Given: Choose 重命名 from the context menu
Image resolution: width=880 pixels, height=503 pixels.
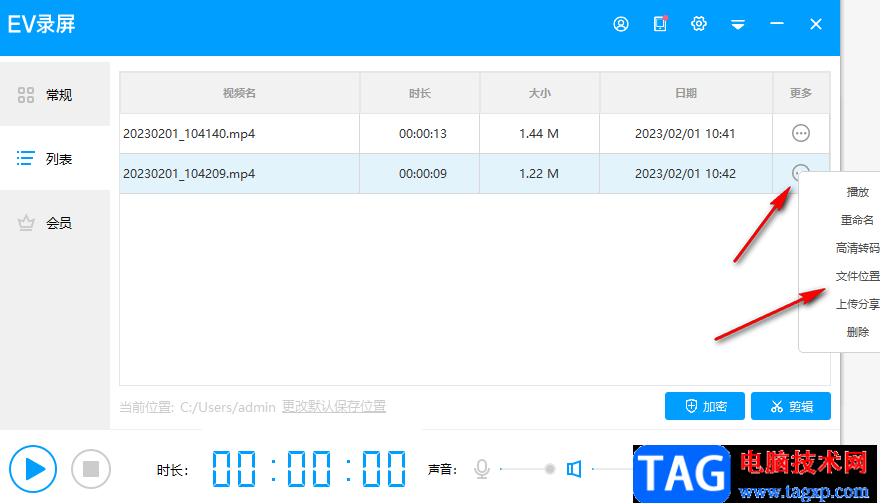Looking at the screenshot, I should [857, 220].
